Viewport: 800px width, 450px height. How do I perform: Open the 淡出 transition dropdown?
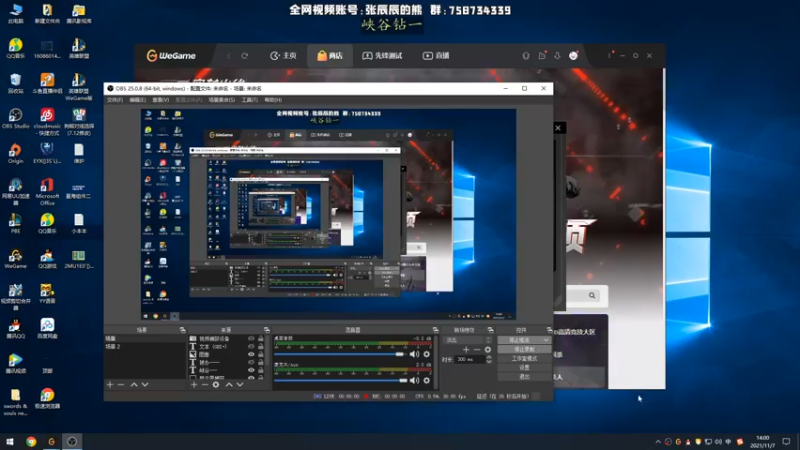tap(468, 340)
